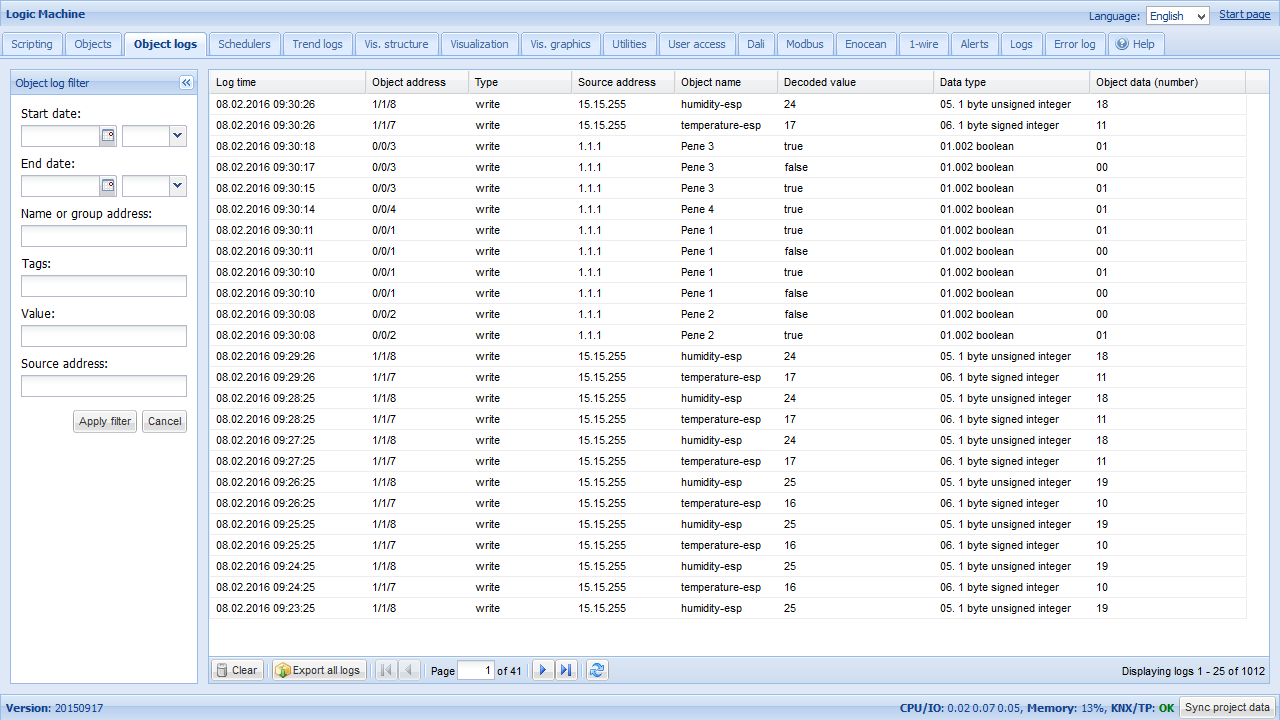This screenshot has height=720, width=1280.
Task: Open the Help tab
Action: [1135, 44]
